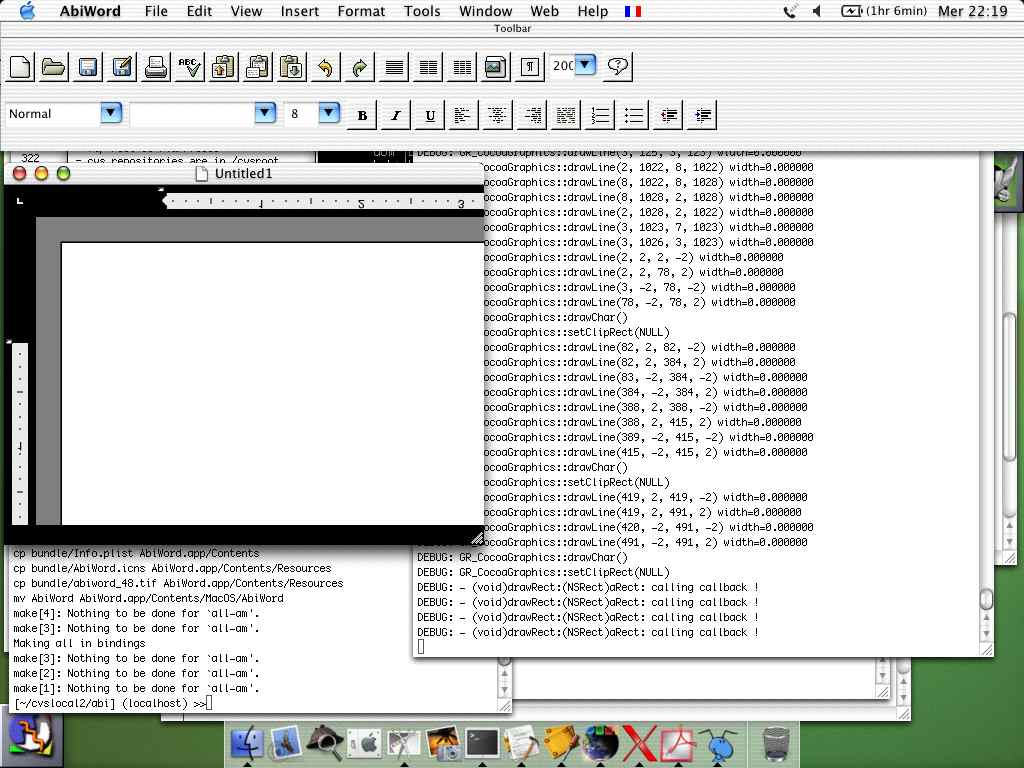Open the Tools menu
Viewport: 1024px width, 768px height.
coord(422,11)
